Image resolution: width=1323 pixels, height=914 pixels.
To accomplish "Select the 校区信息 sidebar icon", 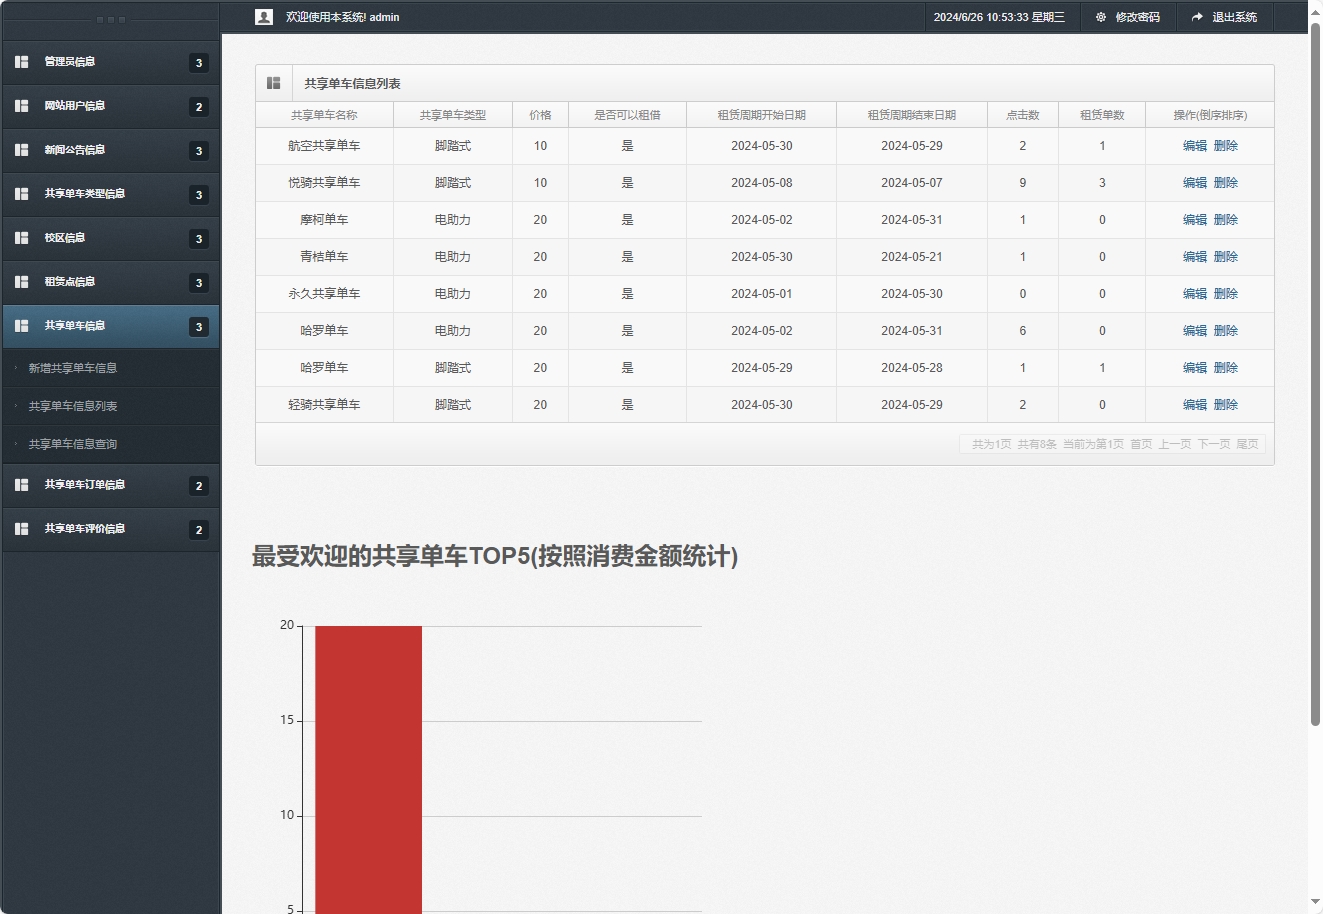I will (21, 238).
